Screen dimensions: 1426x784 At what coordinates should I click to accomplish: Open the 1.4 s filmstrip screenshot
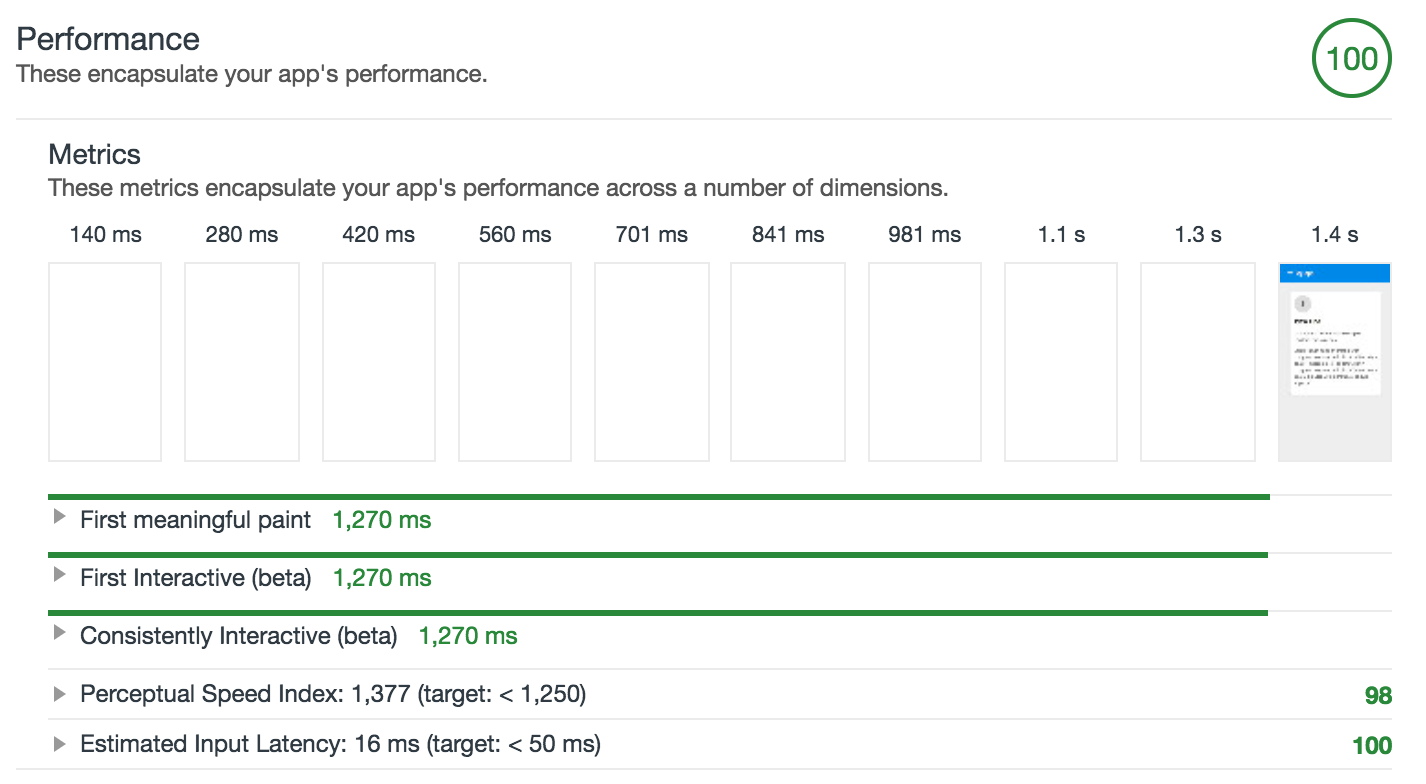pyautogui.click(x=1334, y=362)
